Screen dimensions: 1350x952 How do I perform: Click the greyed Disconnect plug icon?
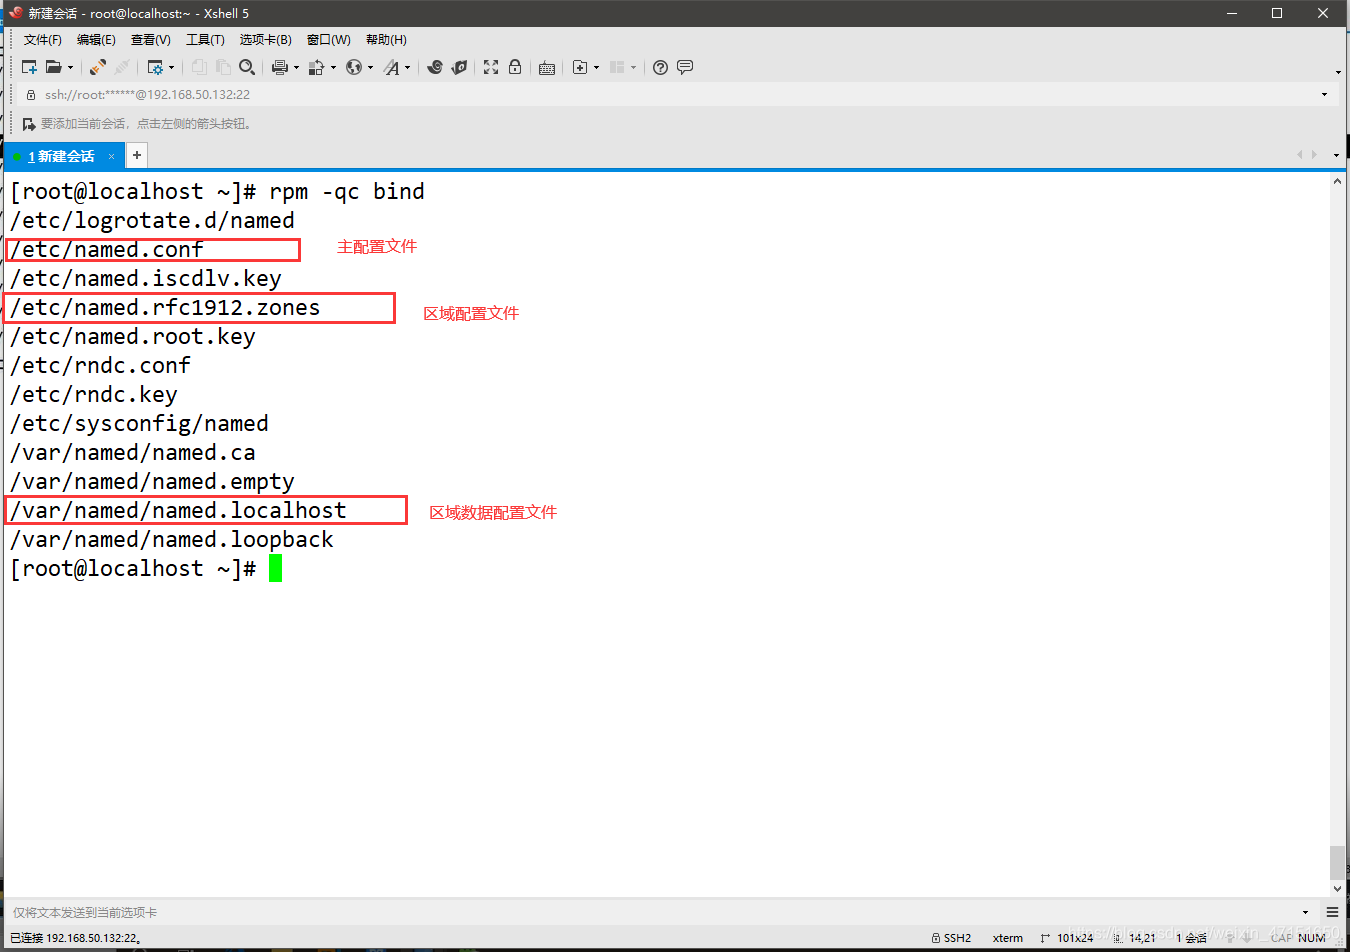122,67
